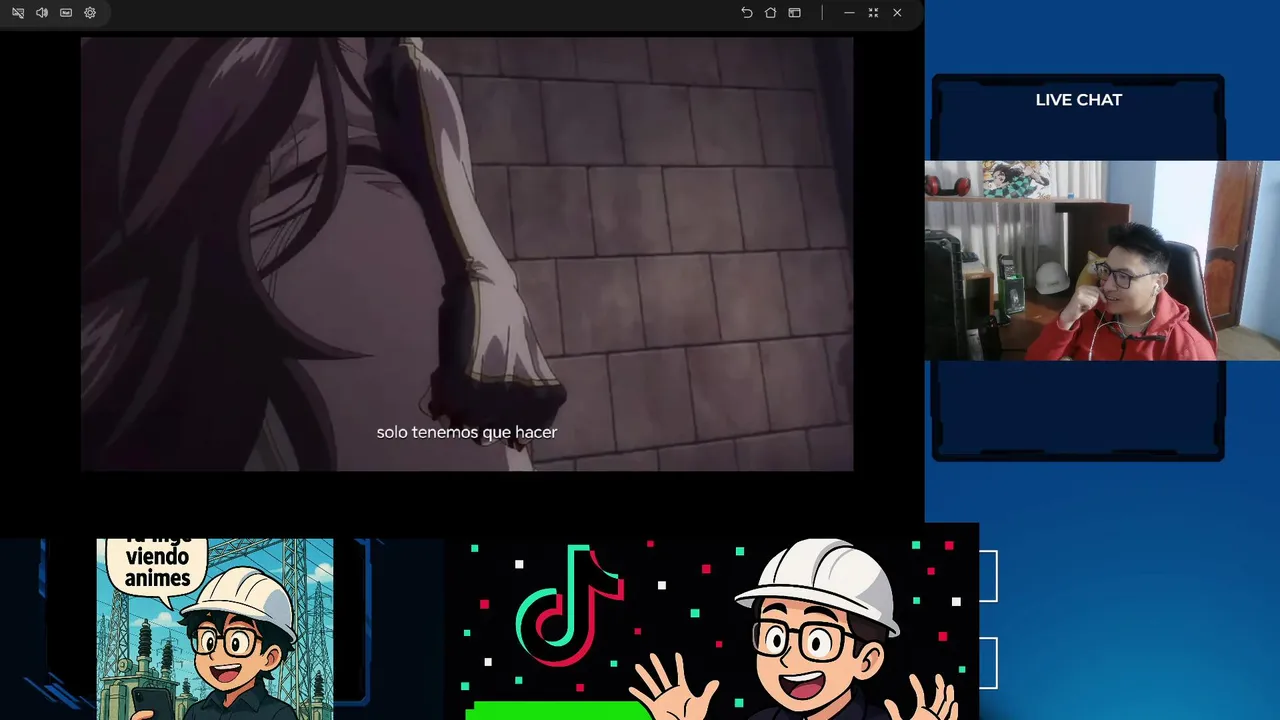The width and height of the screenshot is (1280, 720).
Task: Go back using the curved arrow icon
Action: 746,13
